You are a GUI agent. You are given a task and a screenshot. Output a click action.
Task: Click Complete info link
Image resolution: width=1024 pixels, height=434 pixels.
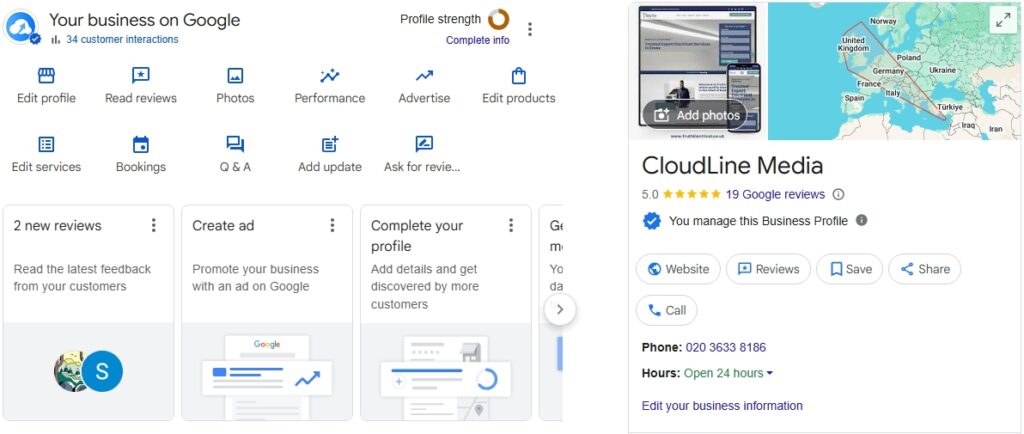coord(477,40)
